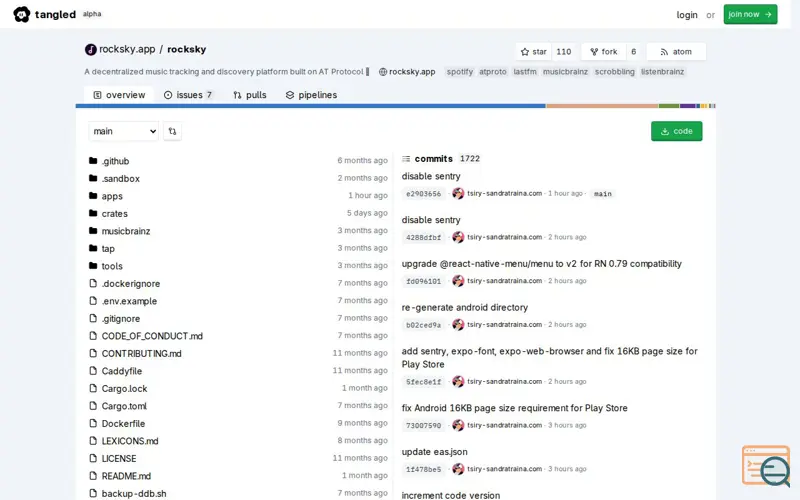Image resolution: width=800 pixels, height=500 pixels.
Task: Open the Dockerfile file
Action: (123, 423)
